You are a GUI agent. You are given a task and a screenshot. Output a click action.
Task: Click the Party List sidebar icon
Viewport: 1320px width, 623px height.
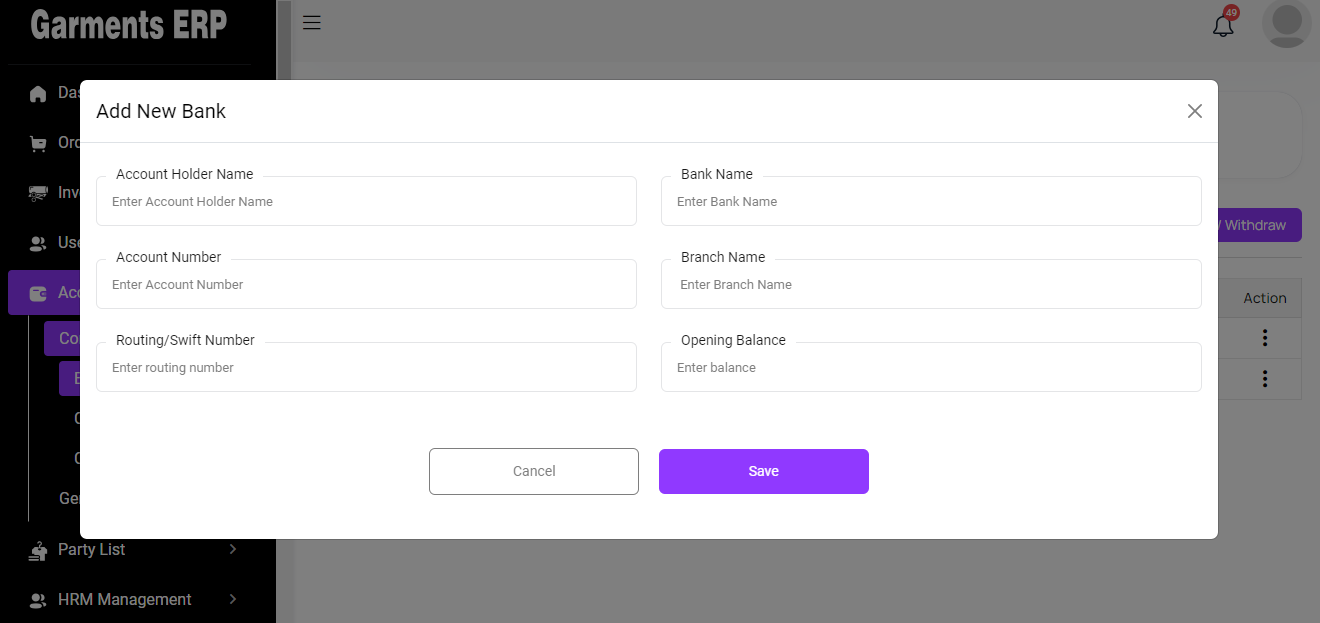pyautogui.click(x=38, y=550)
